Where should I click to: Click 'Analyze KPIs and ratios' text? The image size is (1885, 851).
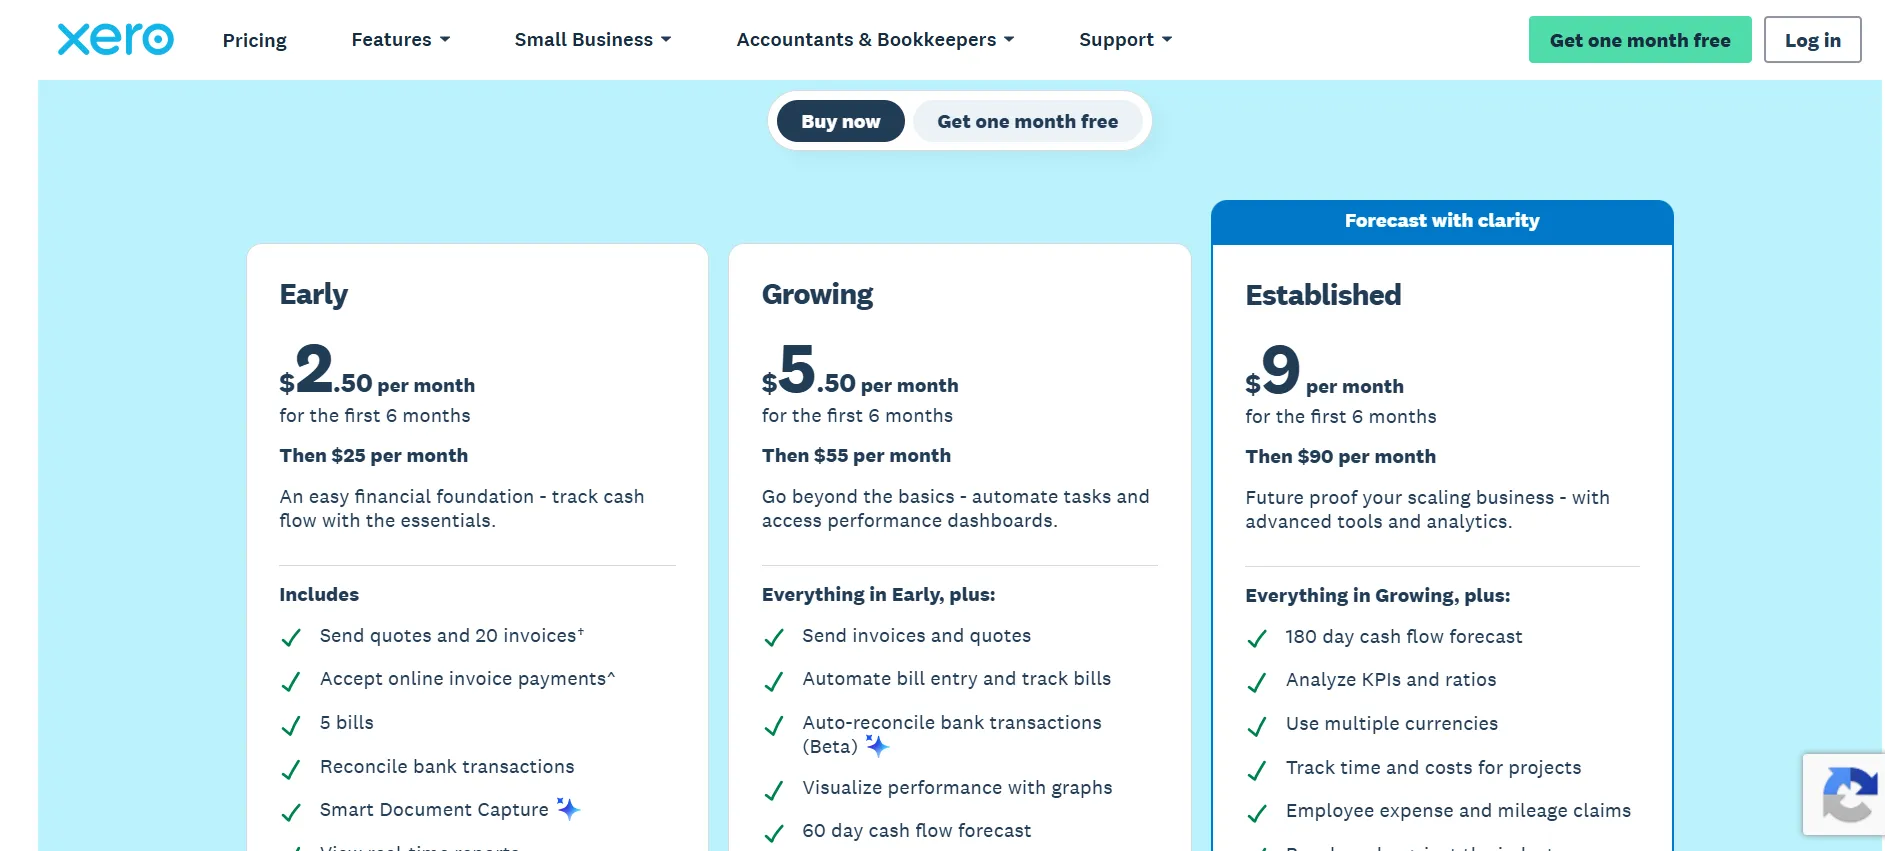pos(1391,679)
